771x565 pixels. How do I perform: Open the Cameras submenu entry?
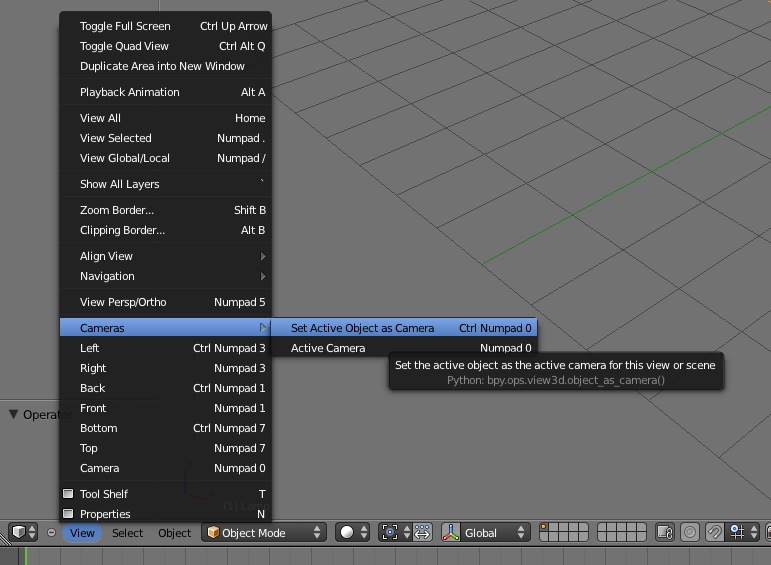click(166, 328)
